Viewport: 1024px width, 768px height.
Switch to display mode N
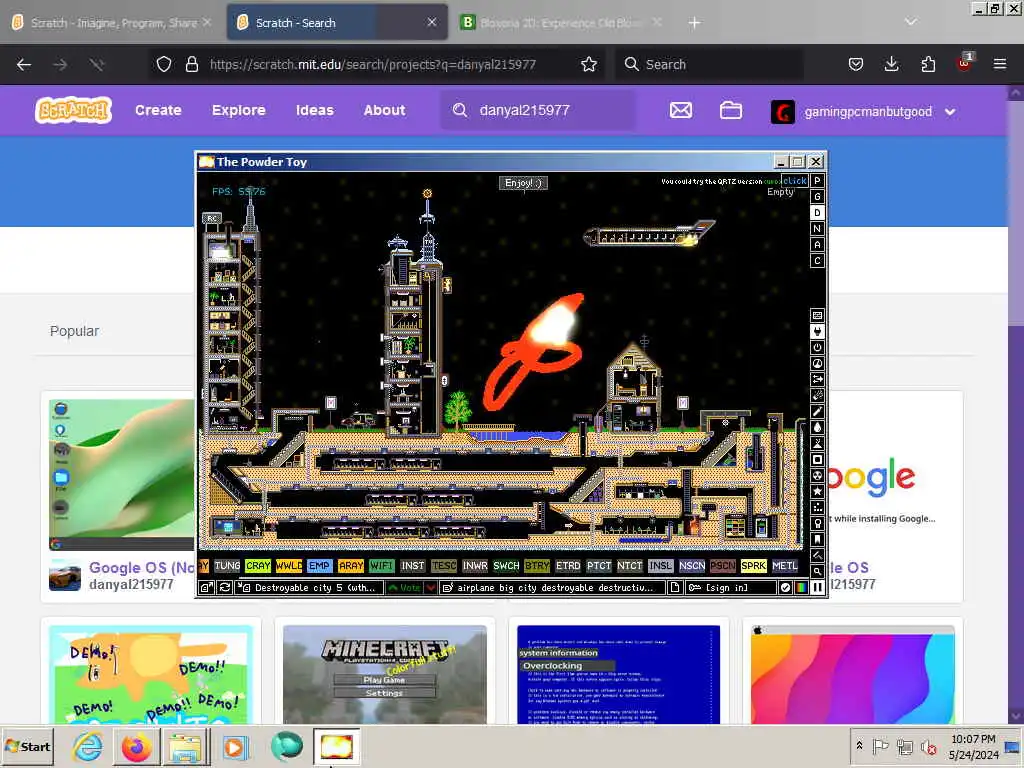817,229
